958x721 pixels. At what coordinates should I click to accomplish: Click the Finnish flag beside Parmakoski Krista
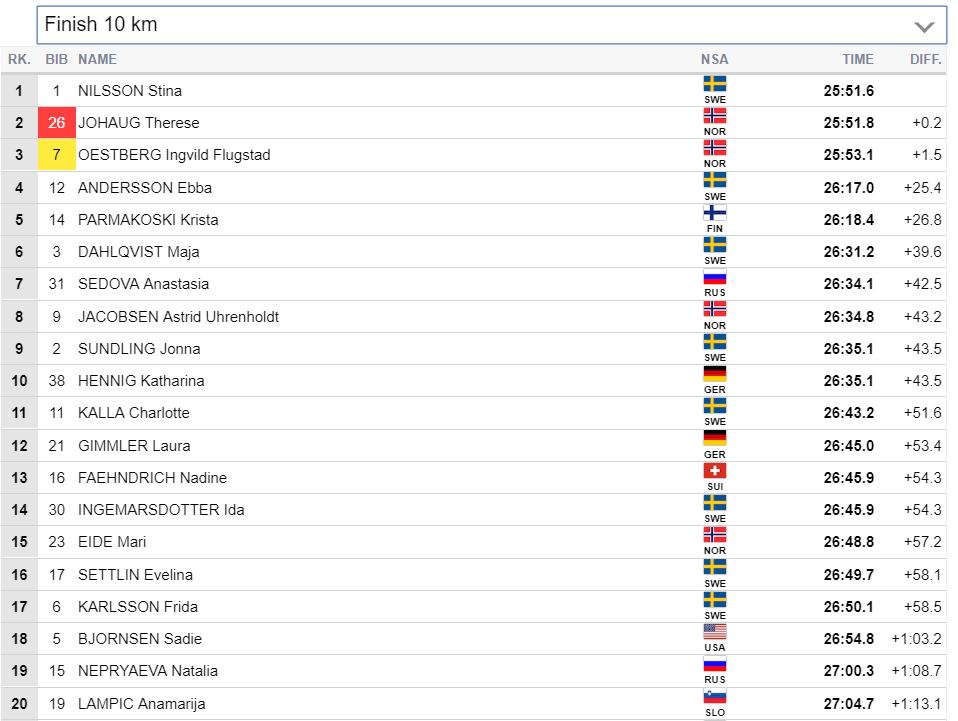(x=714, y=213)
